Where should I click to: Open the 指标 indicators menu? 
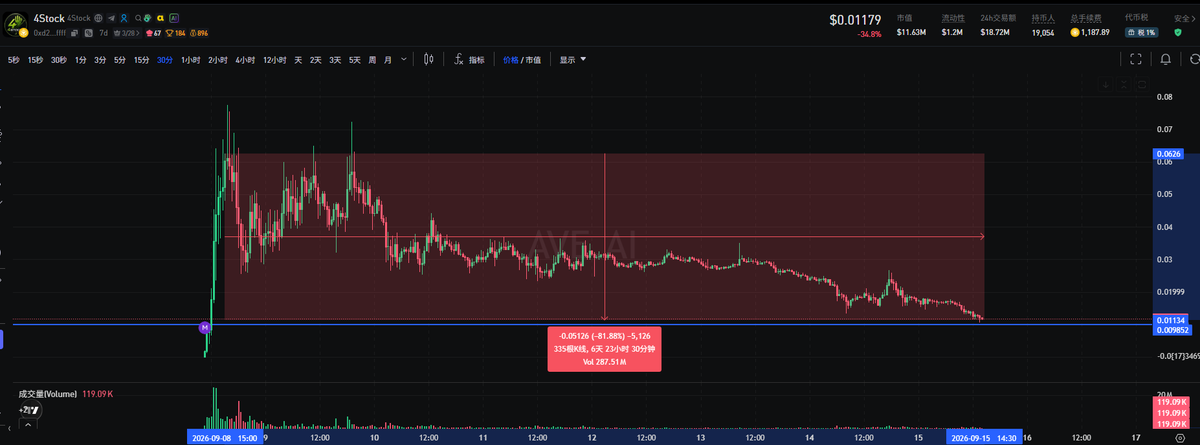pos(469,60)
